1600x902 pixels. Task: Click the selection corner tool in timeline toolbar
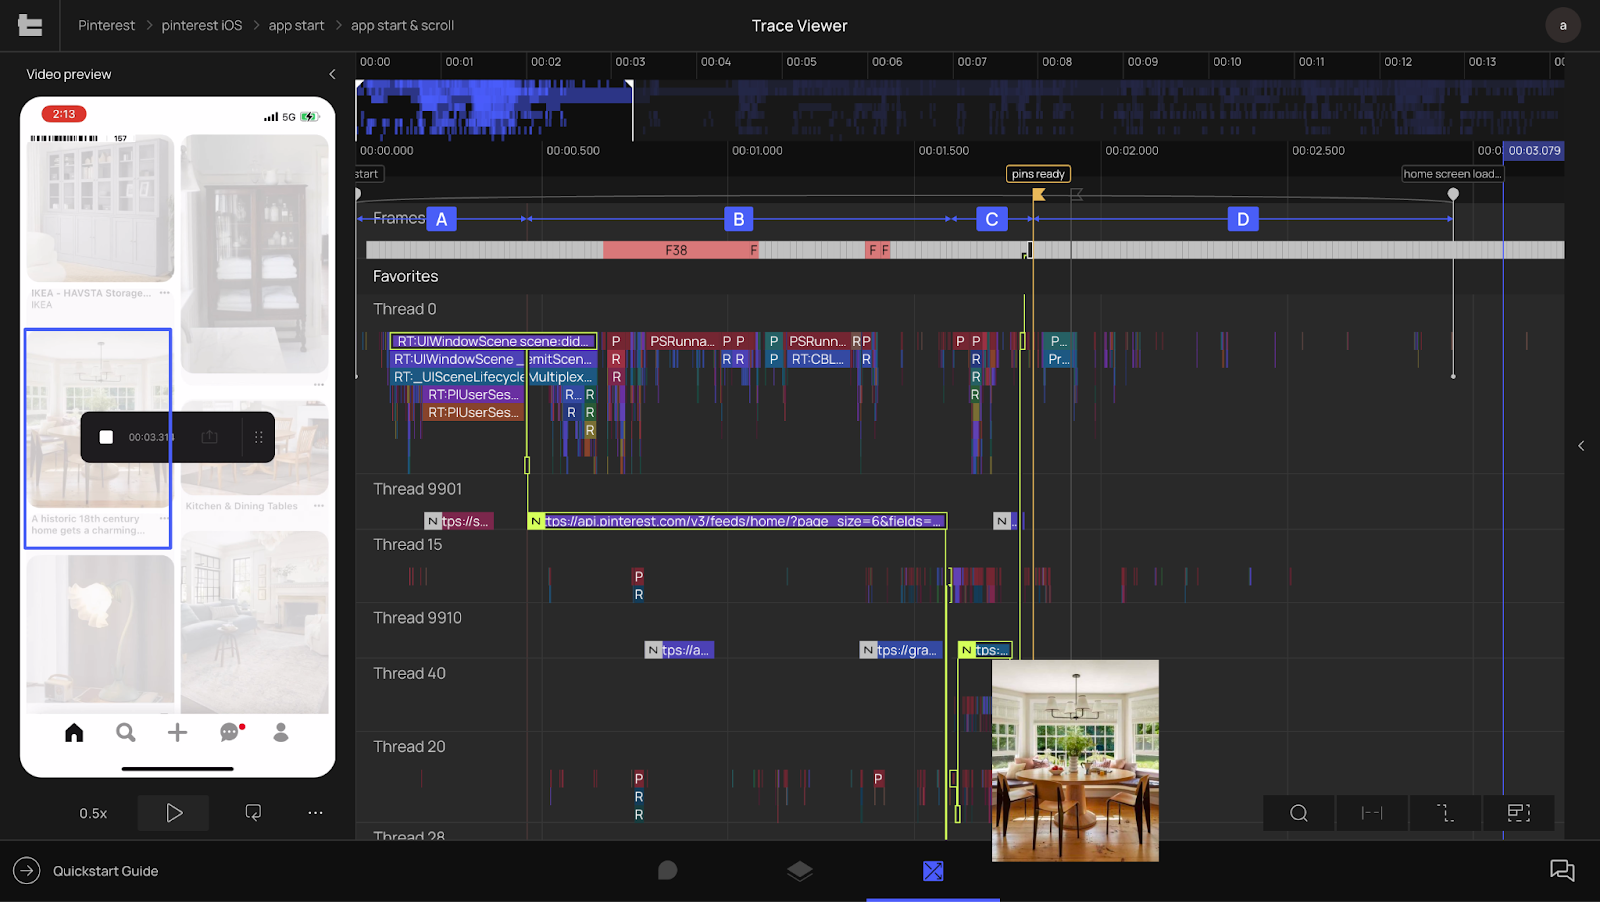coord(1445,813)
